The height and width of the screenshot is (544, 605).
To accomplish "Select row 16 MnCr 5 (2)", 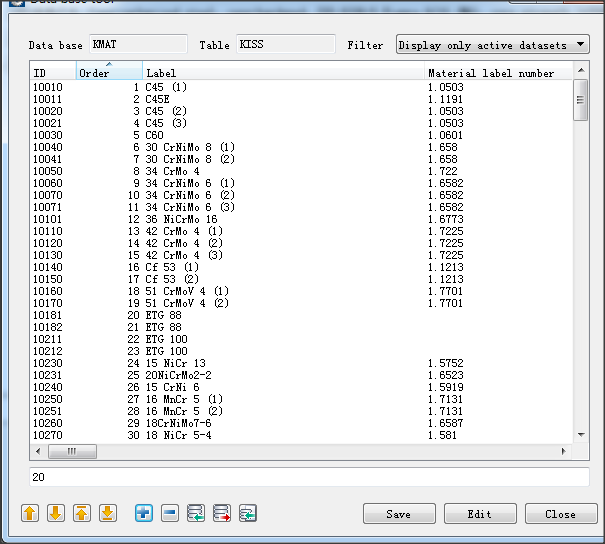I will (x=301, y=411).
